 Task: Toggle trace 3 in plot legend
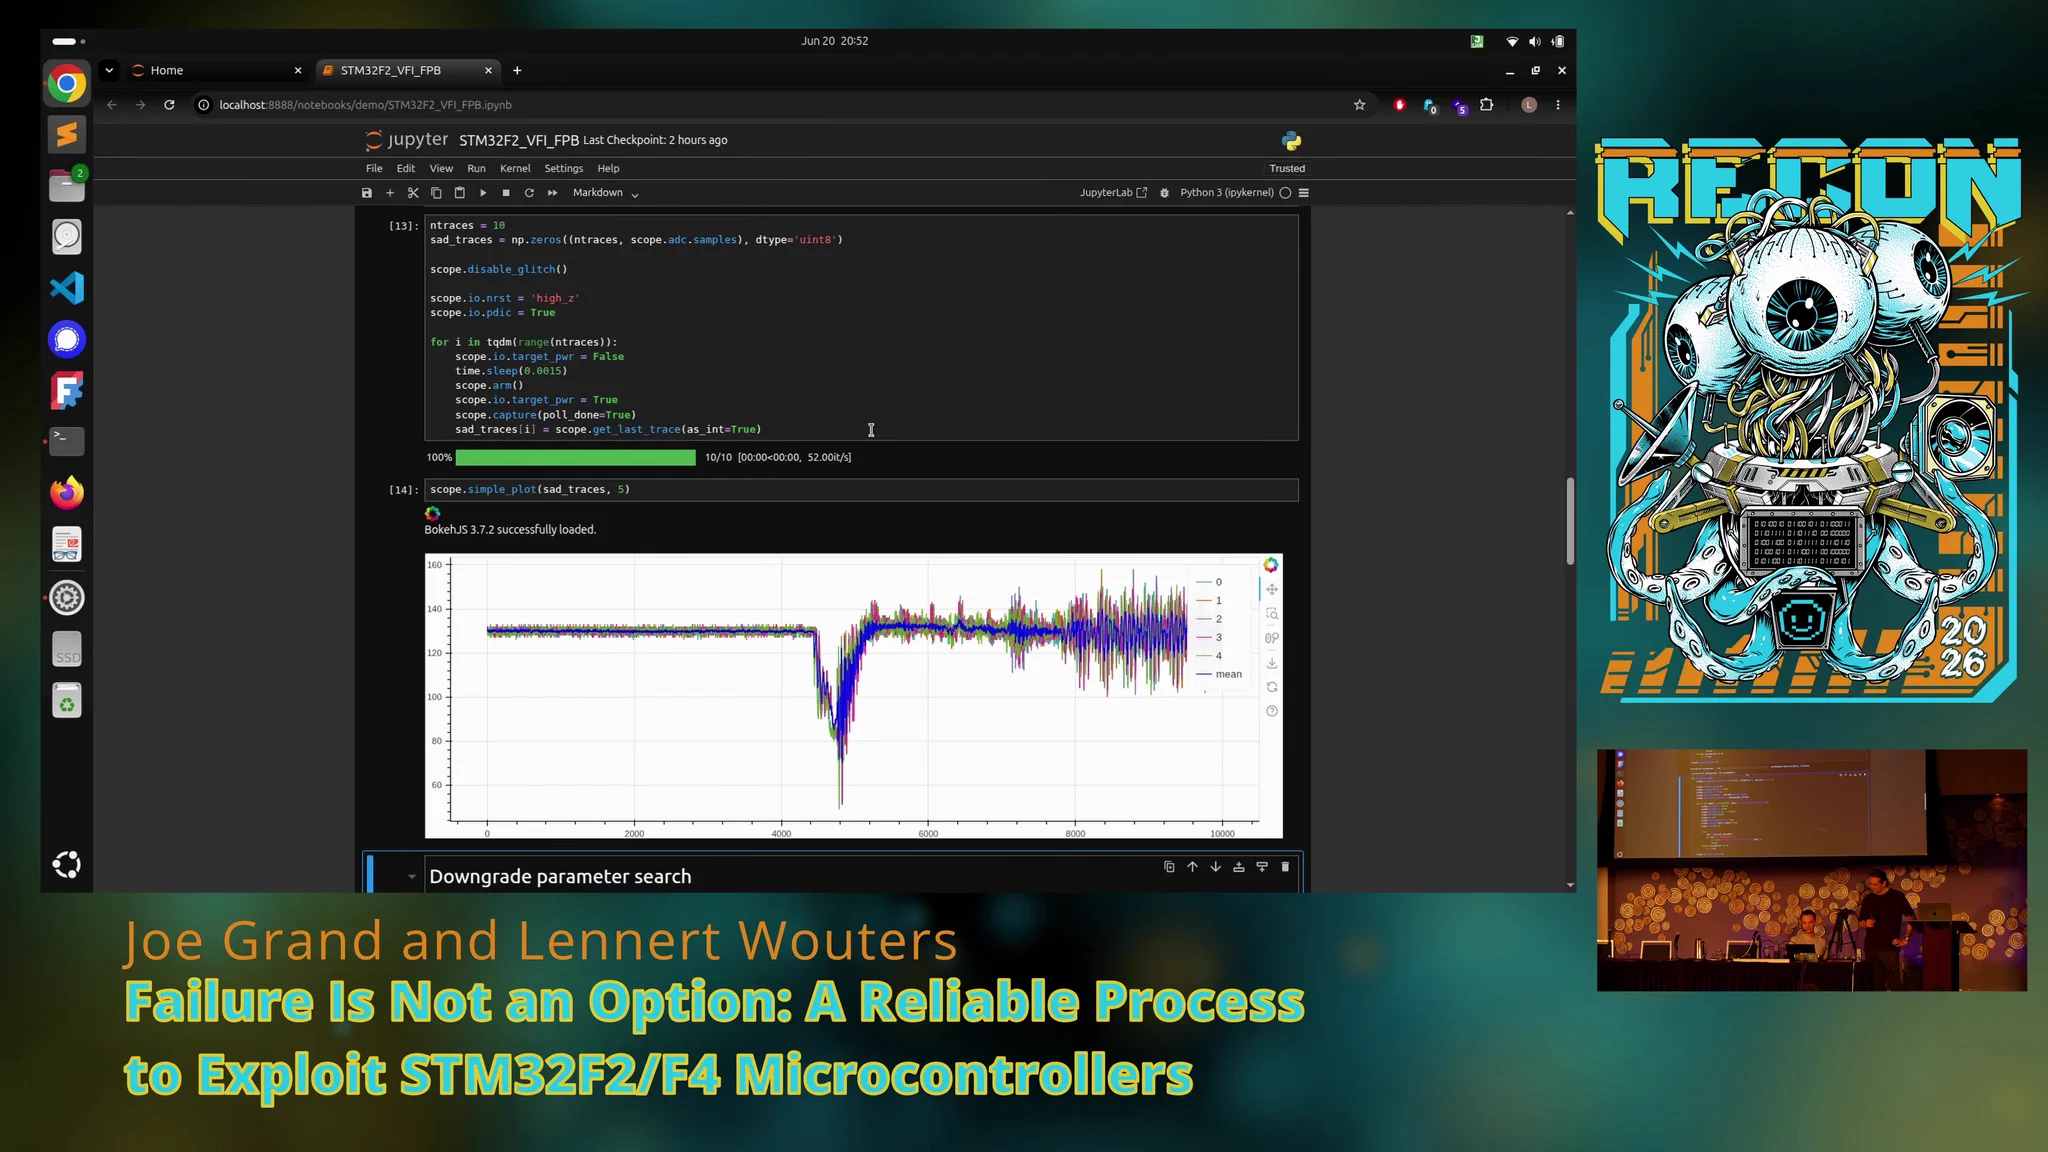pos(1209,637)
